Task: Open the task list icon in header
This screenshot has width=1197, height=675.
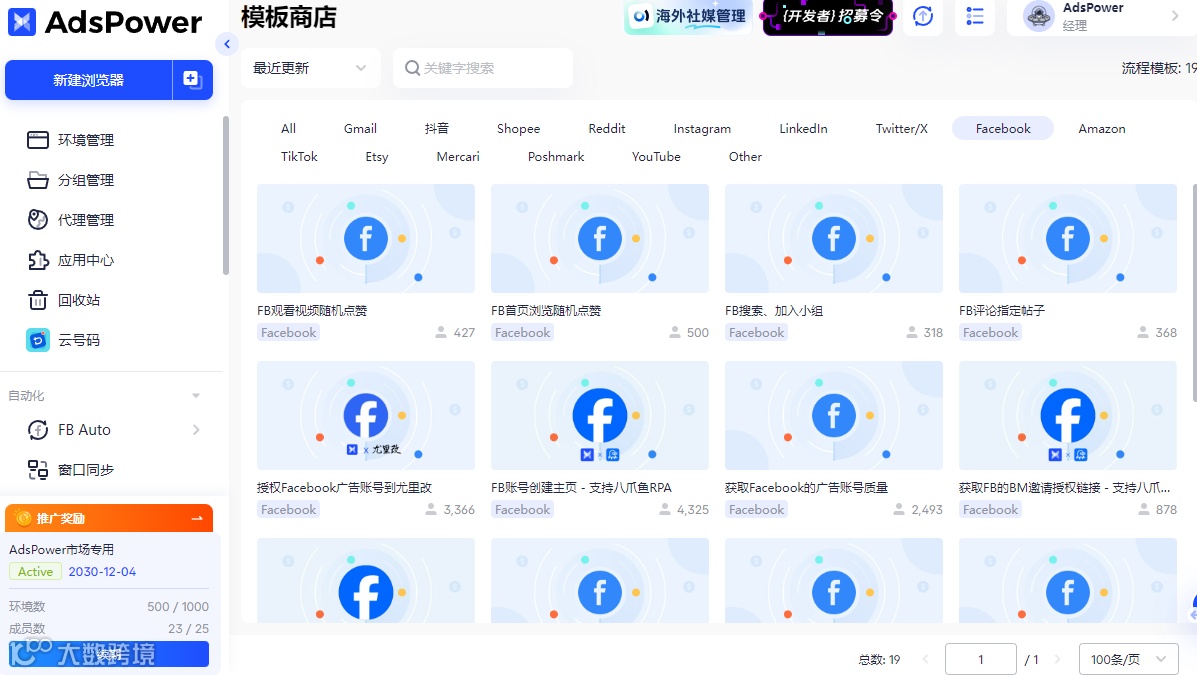Action: (975, 16)
